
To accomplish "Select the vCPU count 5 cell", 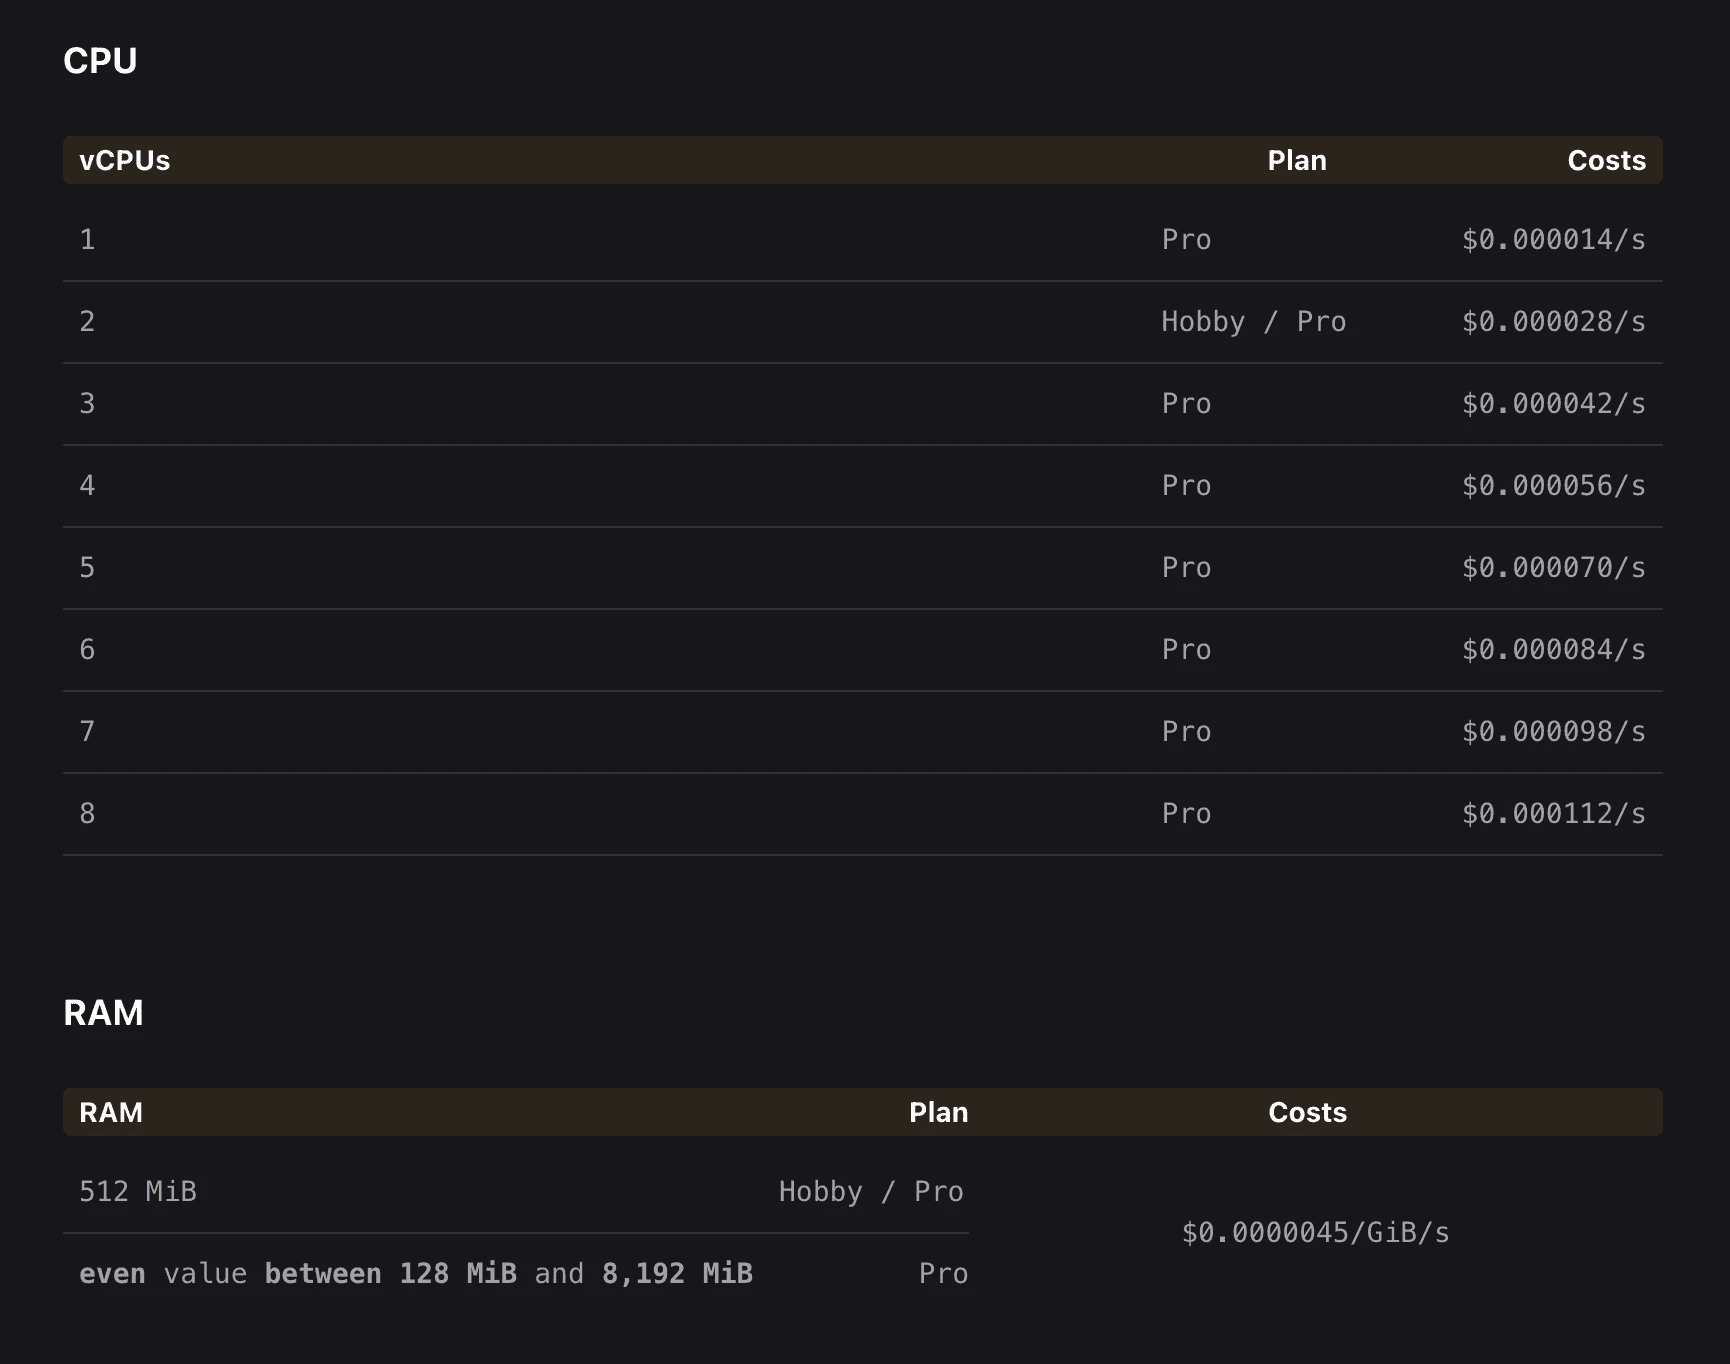I will [x=87, y=568].
